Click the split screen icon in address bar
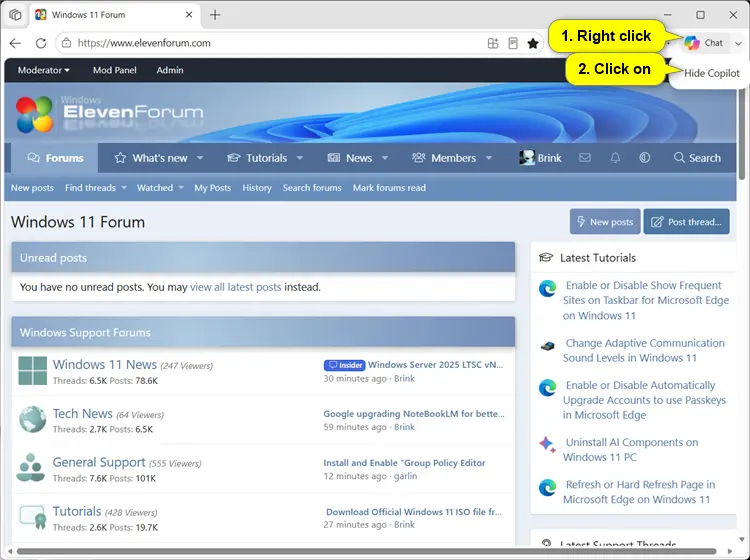This screenshot has height=560, width=750. pyautogui.click(x=493, y=43)
